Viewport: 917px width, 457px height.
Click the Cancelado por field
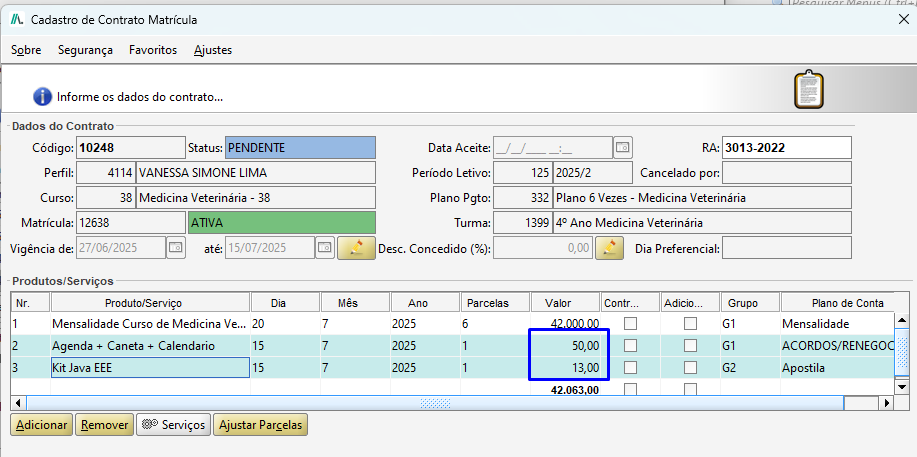click(787, 173)
